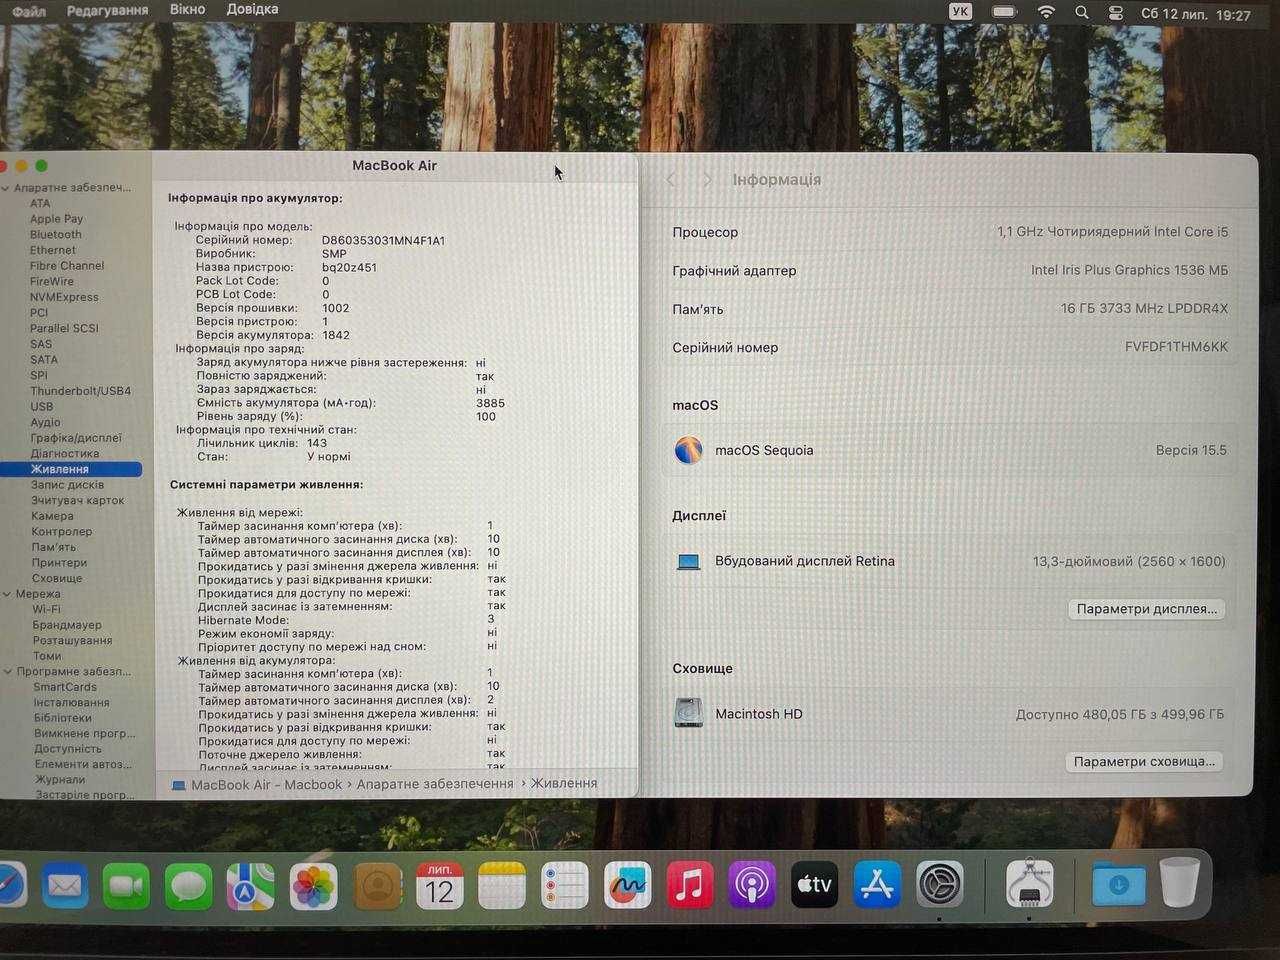Collapse the Програмне забезпечення tree section
This screenshot has width=1280, height=960.
[6, 672]
